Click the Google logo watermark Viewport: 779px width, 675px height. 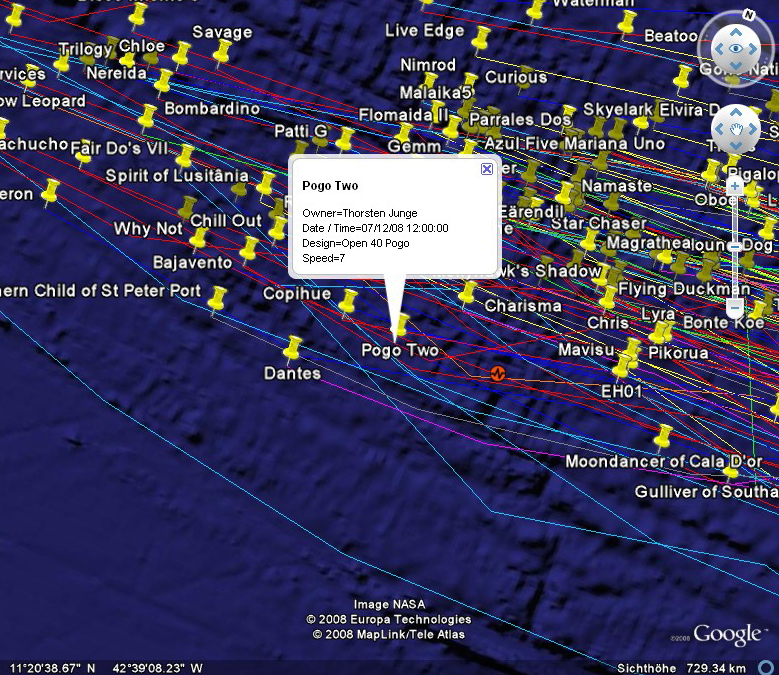[x=726, y=634]
